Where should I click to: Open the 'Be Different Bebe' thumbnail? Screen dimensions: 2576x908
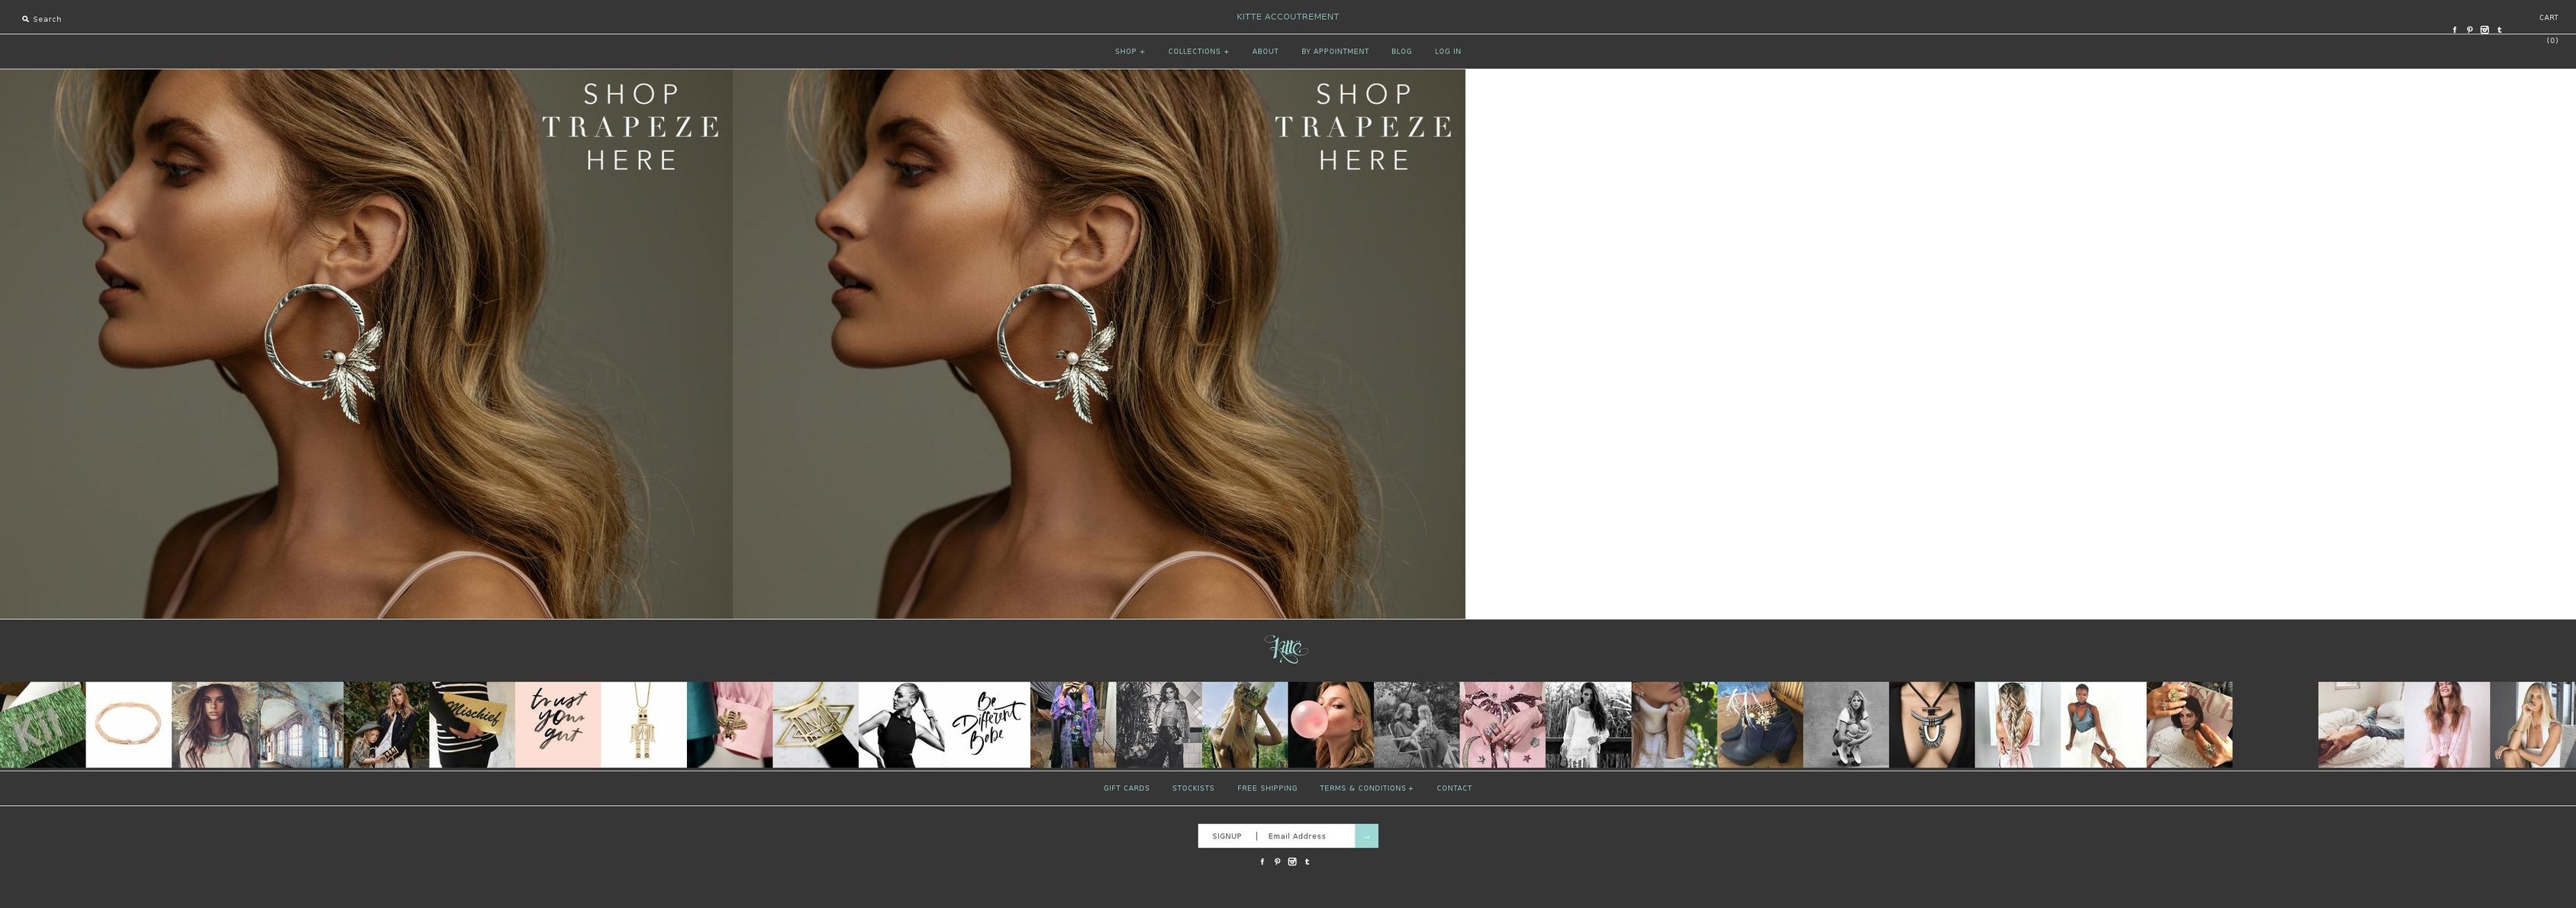pyautogui.click(x=987, y=725)
